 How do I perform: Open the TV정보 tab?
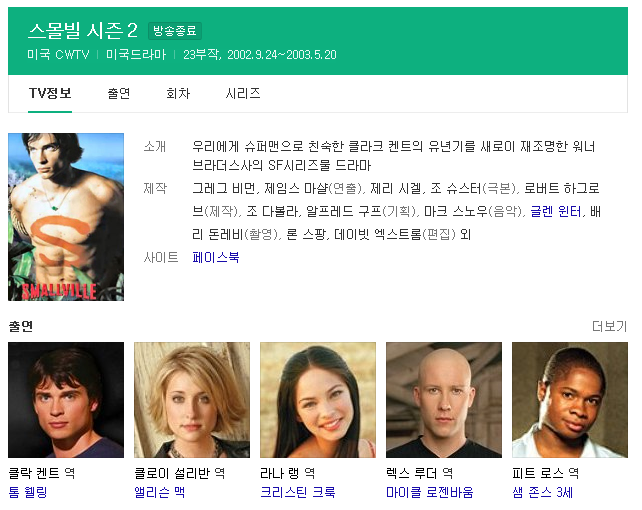[50, 94]
